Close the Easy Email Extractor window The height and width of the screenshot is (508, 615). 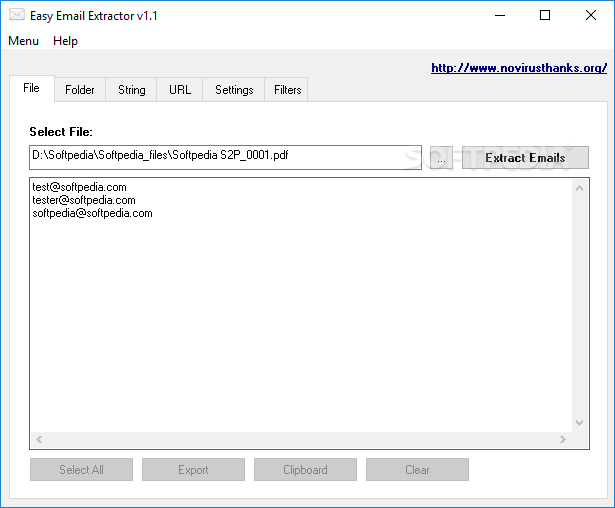(x=591, y=16)
